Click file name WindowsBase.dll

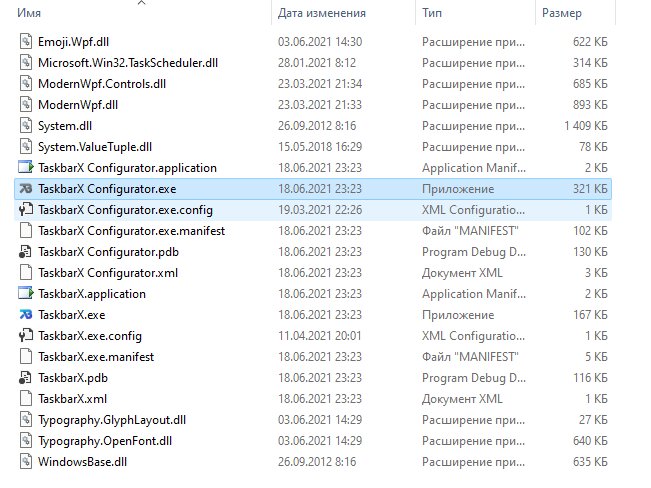tap(82, 462)
